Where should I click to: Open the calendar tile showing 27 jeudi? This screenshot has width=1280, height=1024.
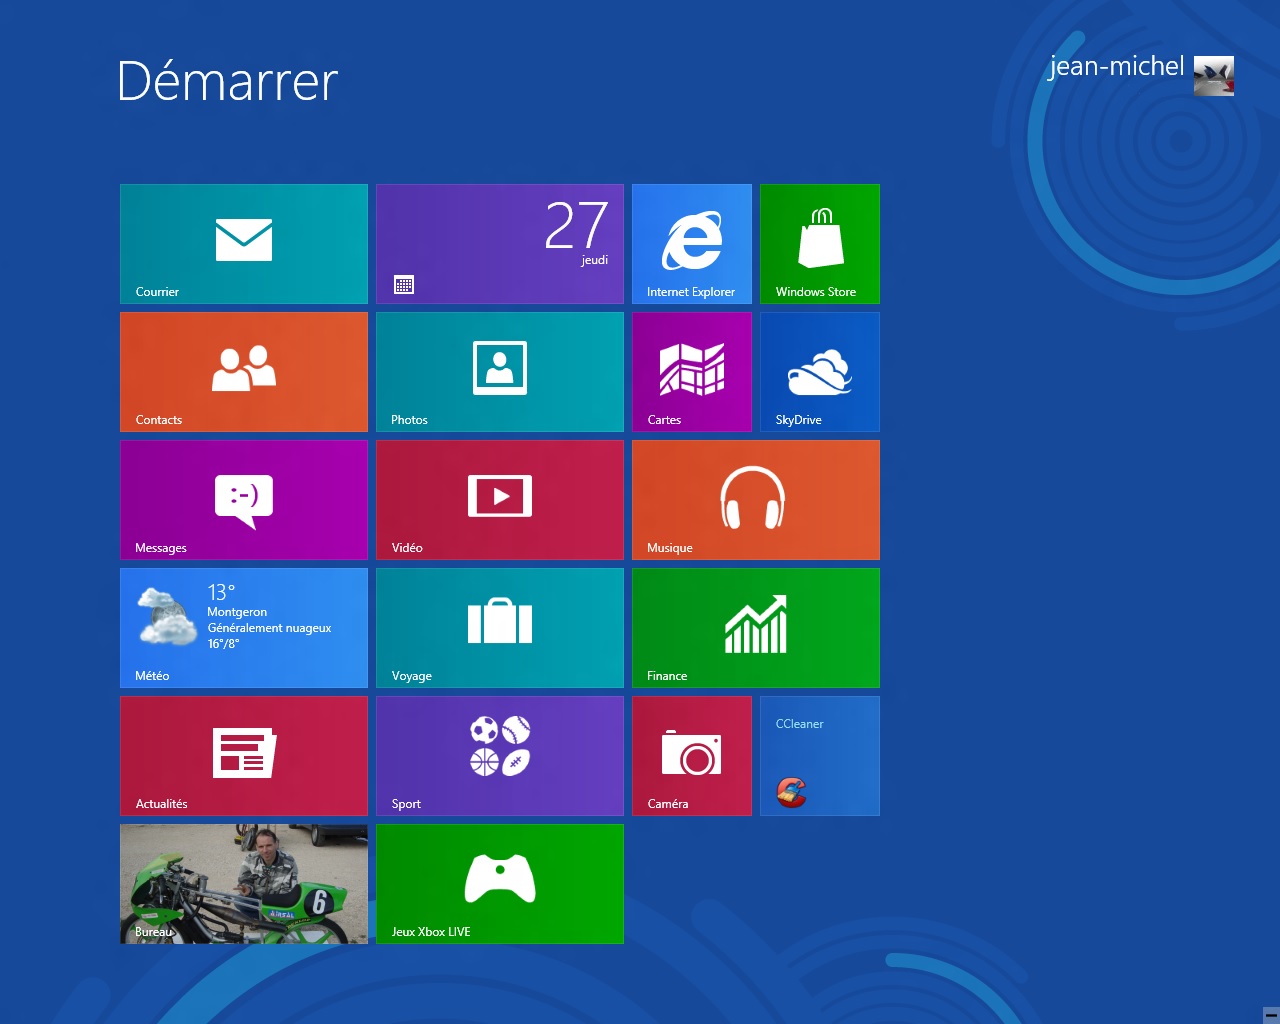point(500,244)
